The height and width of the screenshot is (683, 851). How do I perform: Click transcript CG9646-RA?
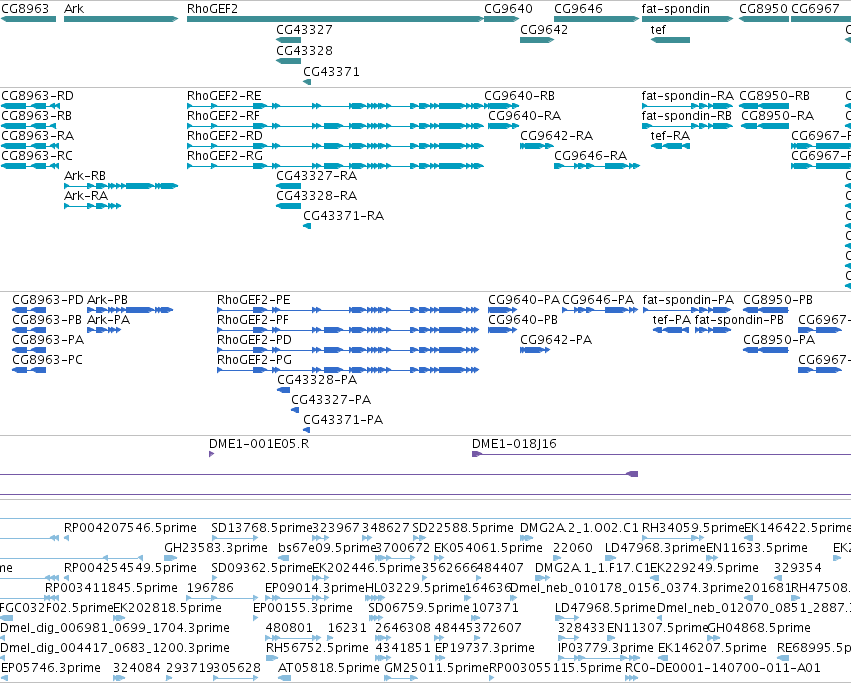(x=597, y=166)
